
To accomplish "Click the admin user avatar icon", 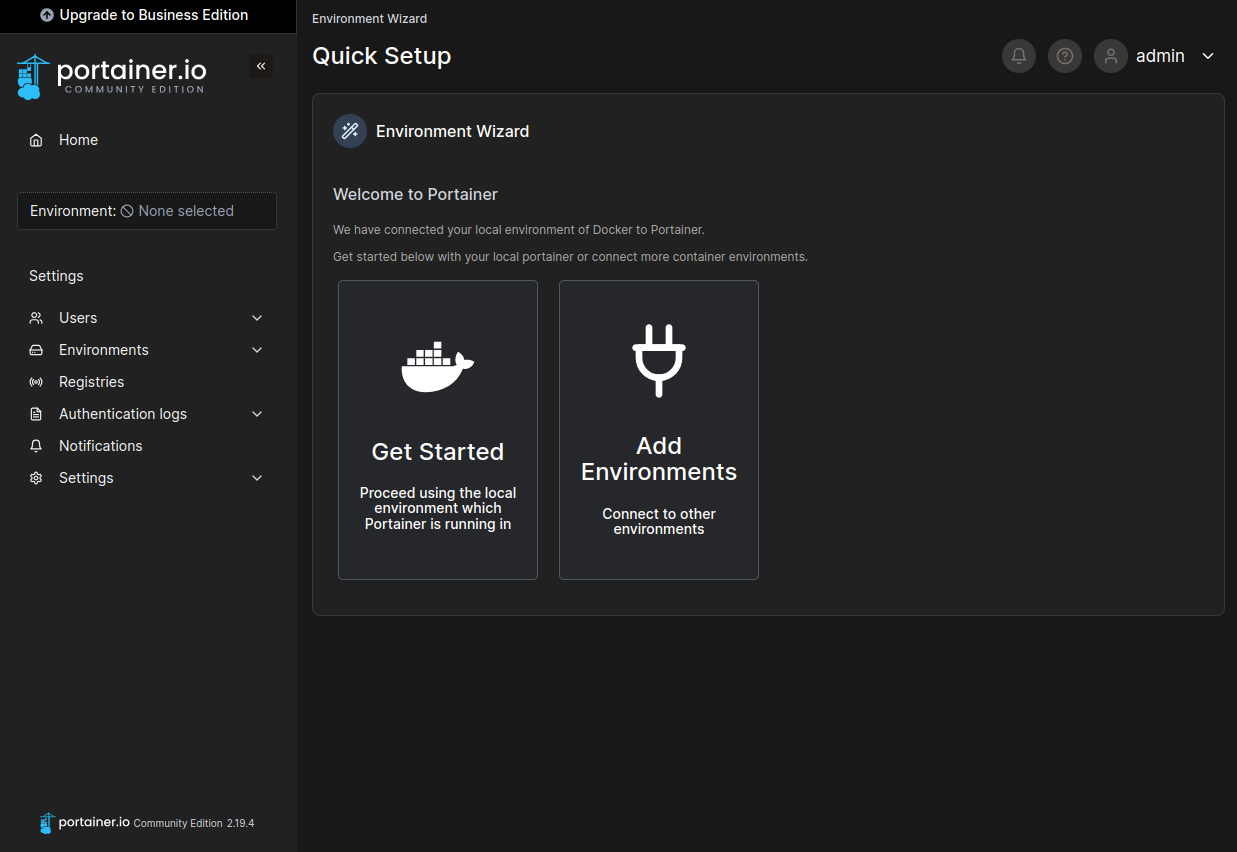I will coord(1111,56).
